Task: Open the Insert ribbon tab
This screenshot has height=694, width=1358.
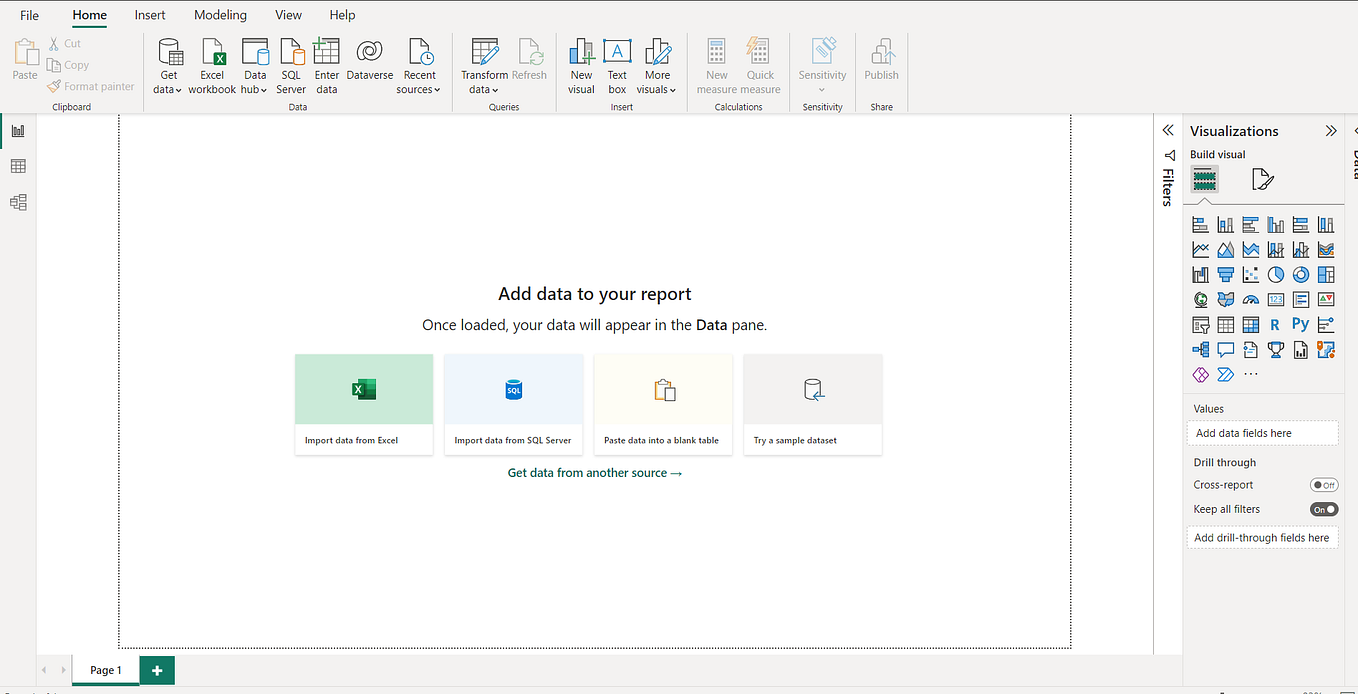Action: coord(149,14)
